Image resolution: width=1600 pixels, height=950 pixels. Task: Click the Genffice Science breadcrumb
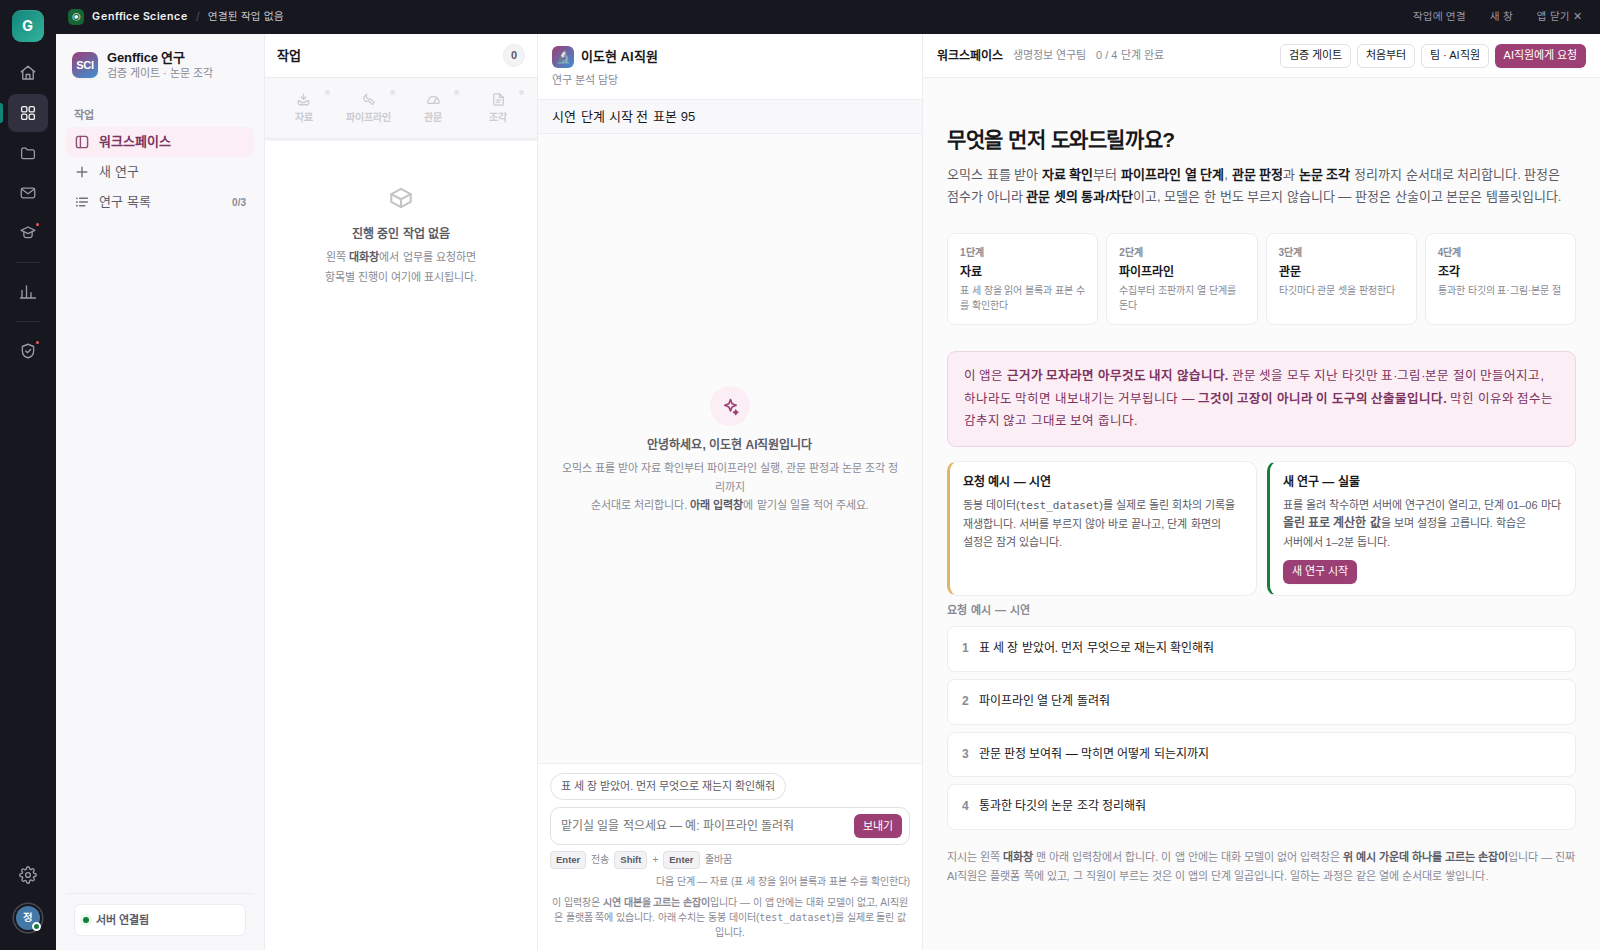coord(139,16)
